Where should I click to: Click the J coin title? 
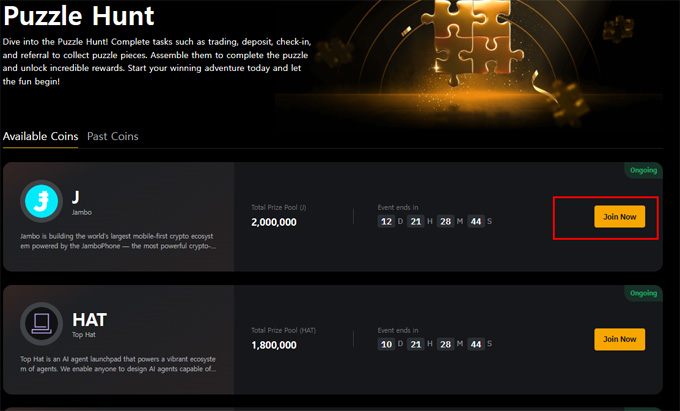click(78, 195)
